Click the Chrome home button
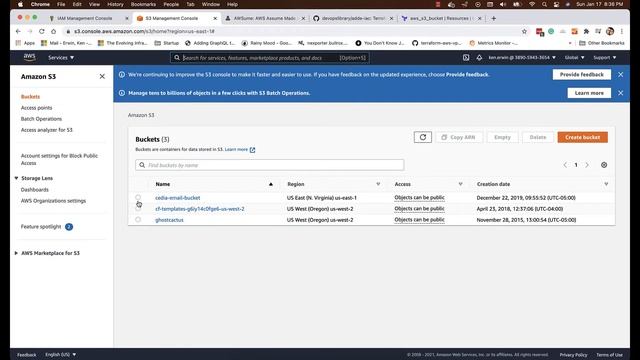The width and height of the screenshot is (640, 360). 53,31
